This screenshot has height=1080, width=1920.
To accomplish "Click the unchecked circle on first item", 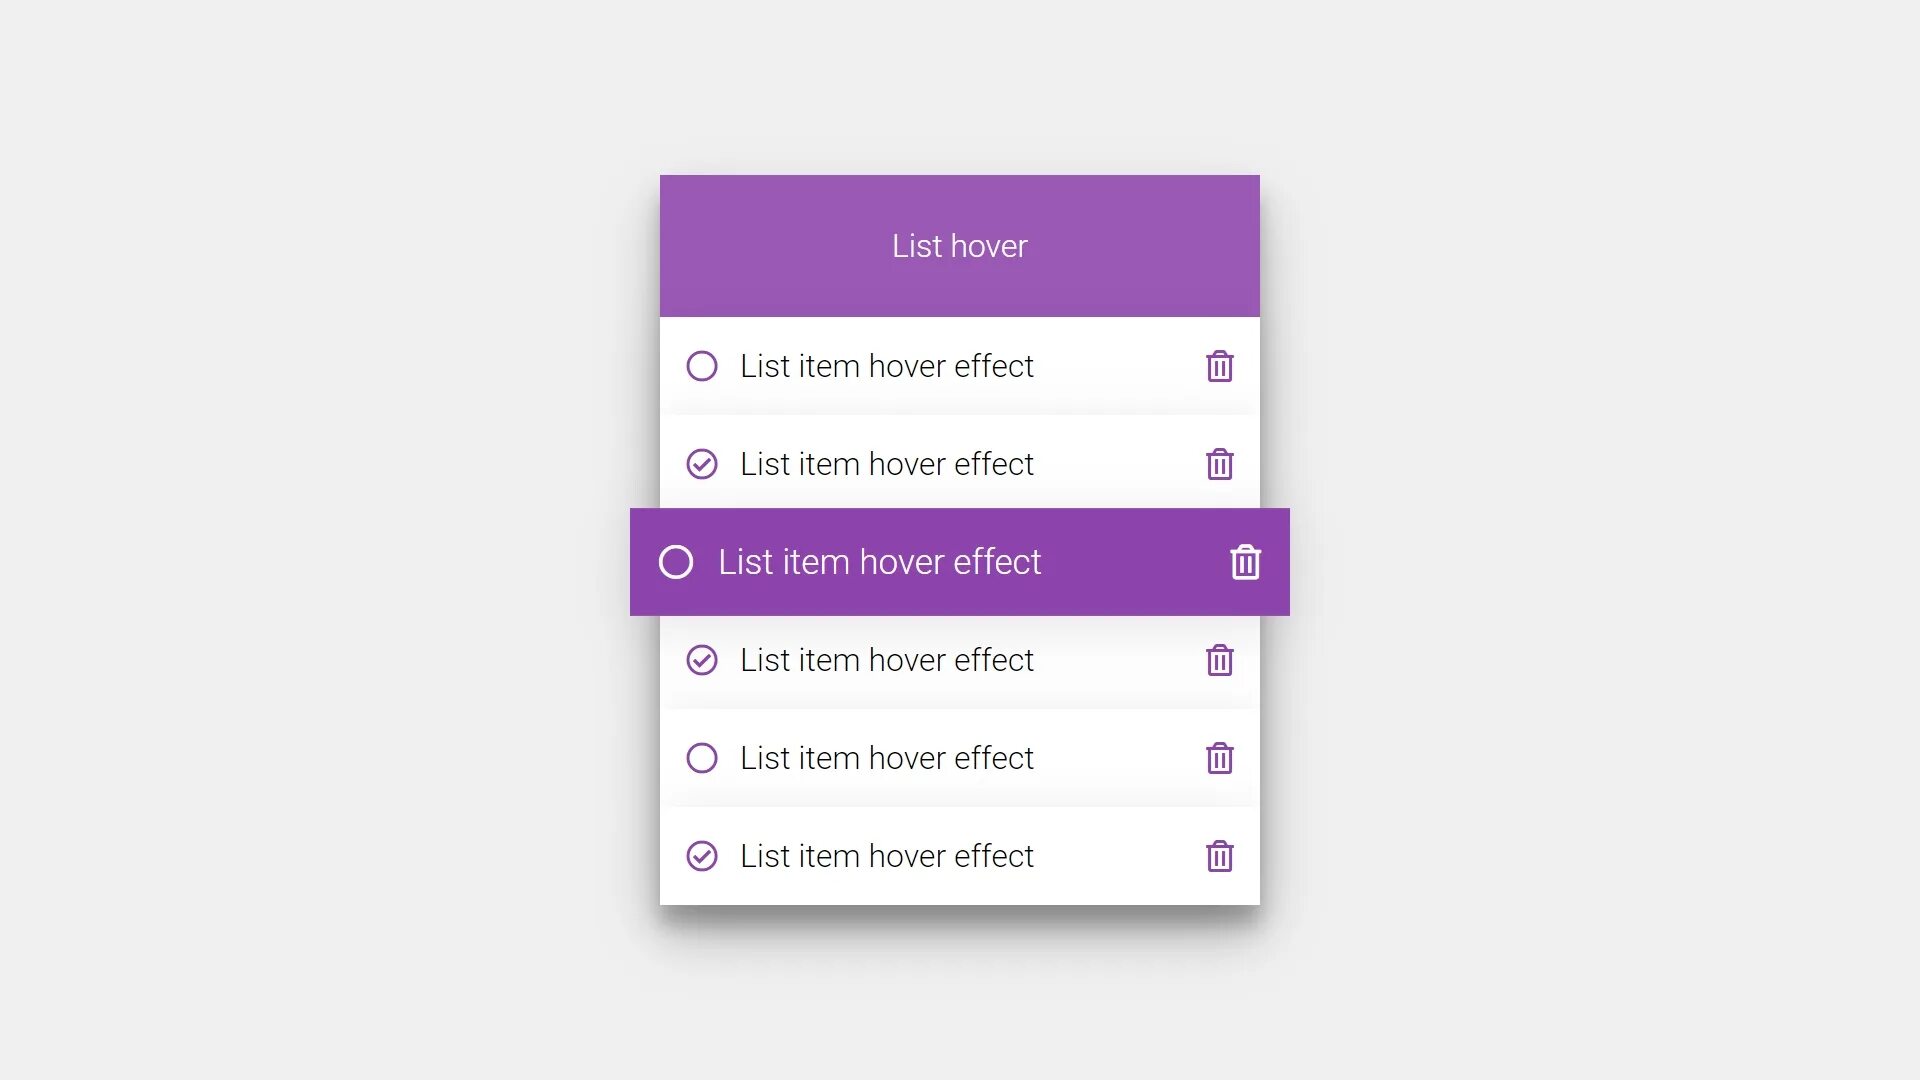I will click(699, 365).
